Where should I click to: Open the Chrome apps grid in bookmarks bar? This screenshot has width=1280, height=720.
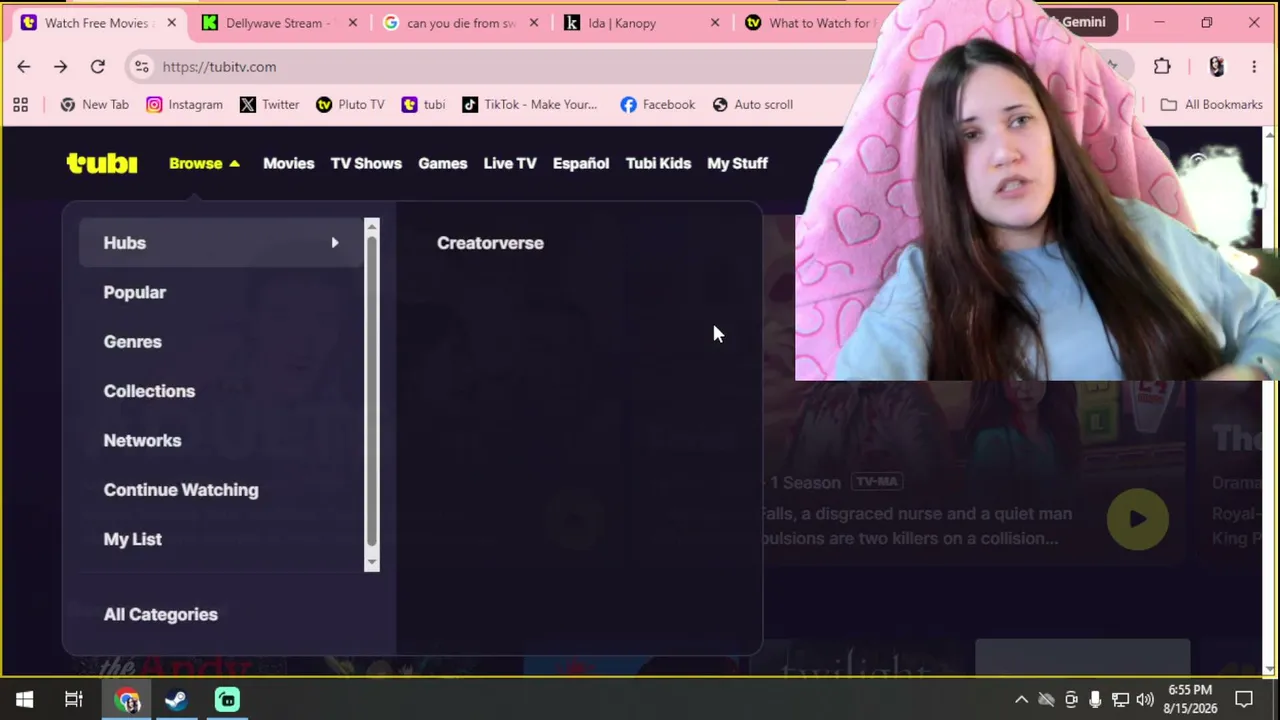[21, 104]
